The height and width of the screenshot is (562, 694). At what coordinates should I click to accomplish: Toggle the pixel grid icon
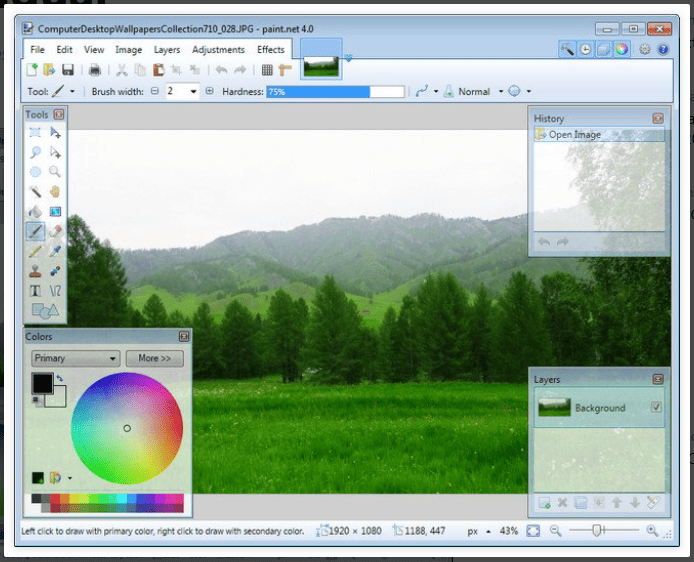(x=267, y=69)
